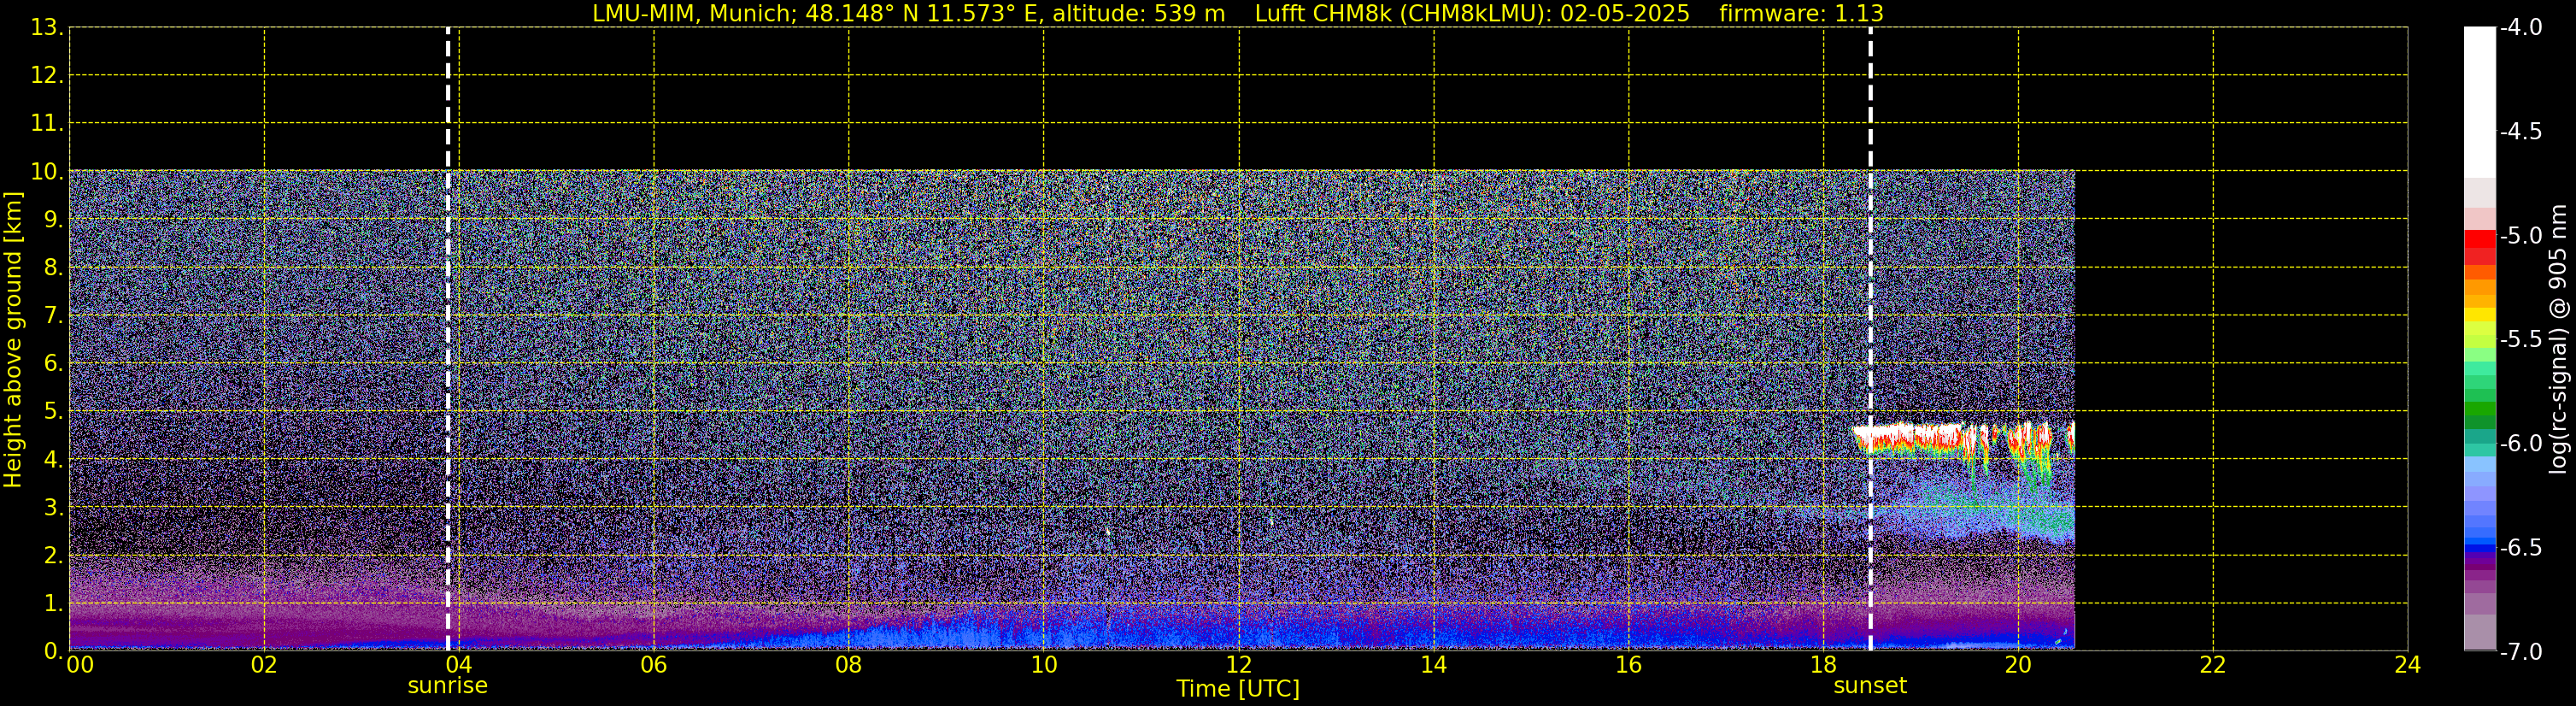The width and height of the screenshot is (2576, 706).
Task: Click the 13 km tick label on the height axis
Action: click(47, 27)
